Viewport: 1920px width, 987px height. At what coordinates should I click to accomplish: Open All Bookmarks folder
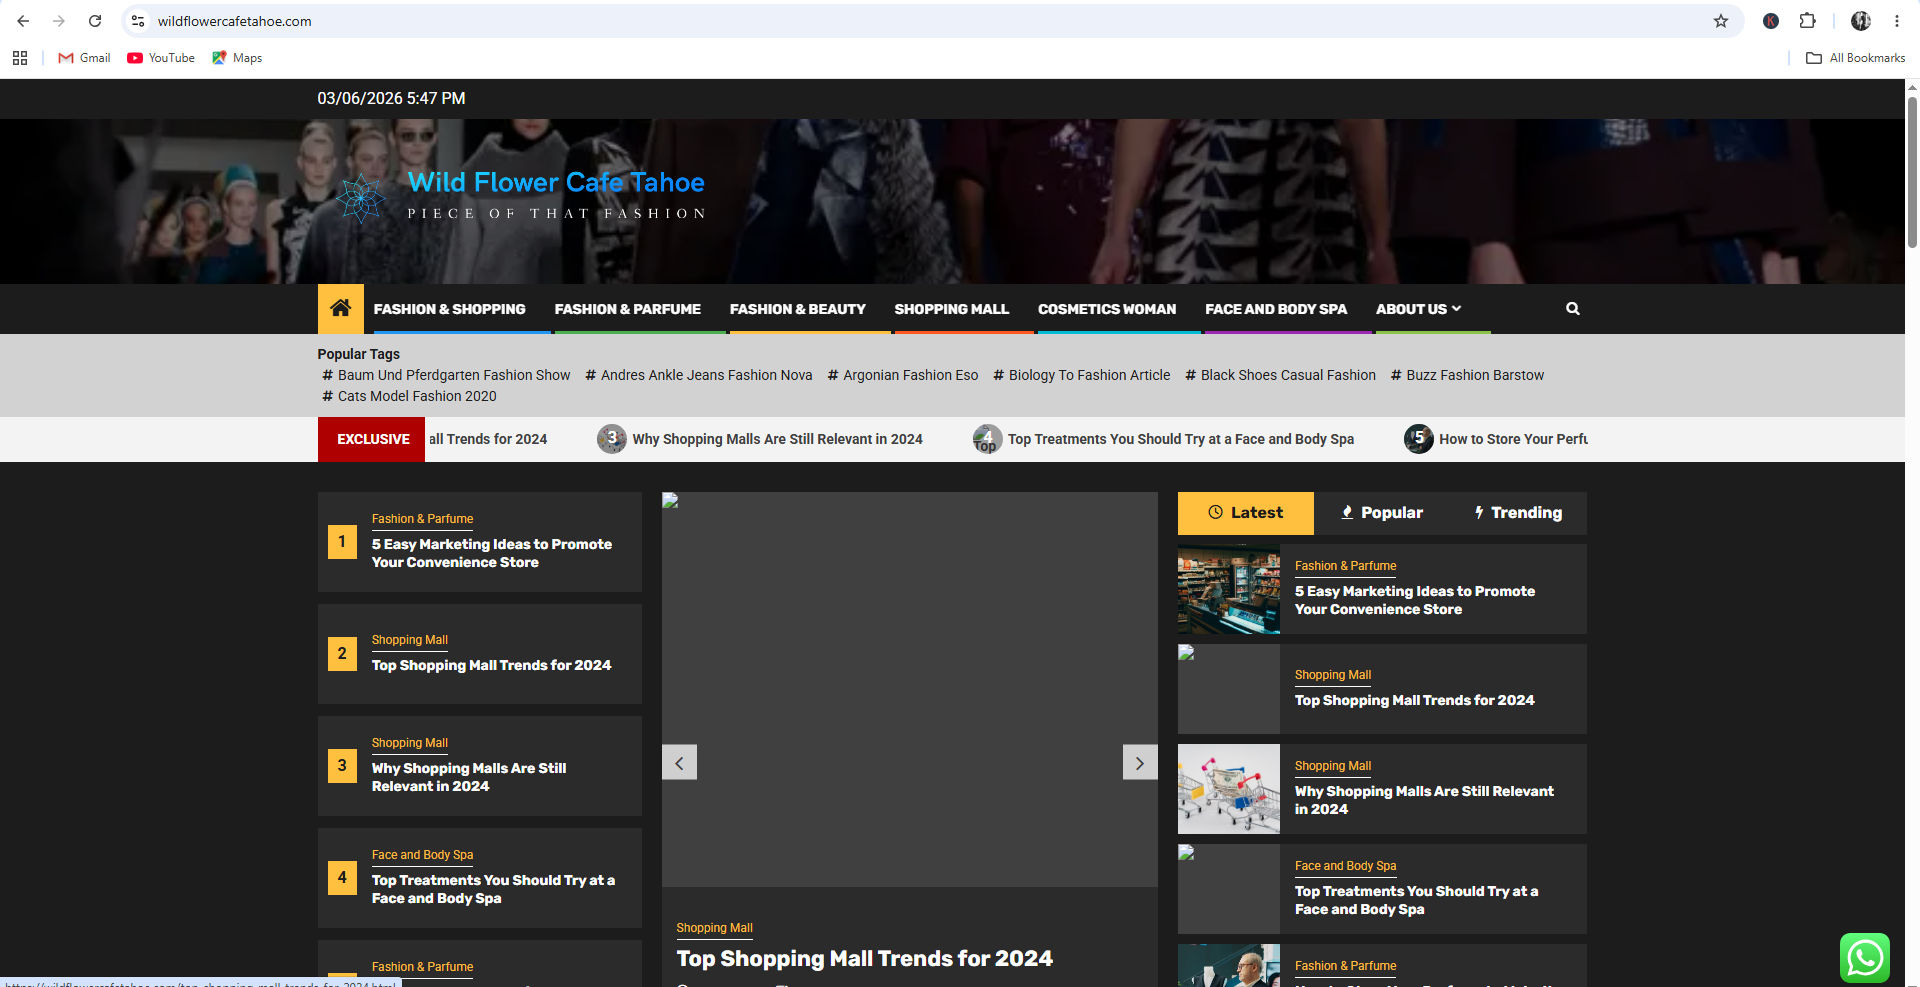point(1855,58)
